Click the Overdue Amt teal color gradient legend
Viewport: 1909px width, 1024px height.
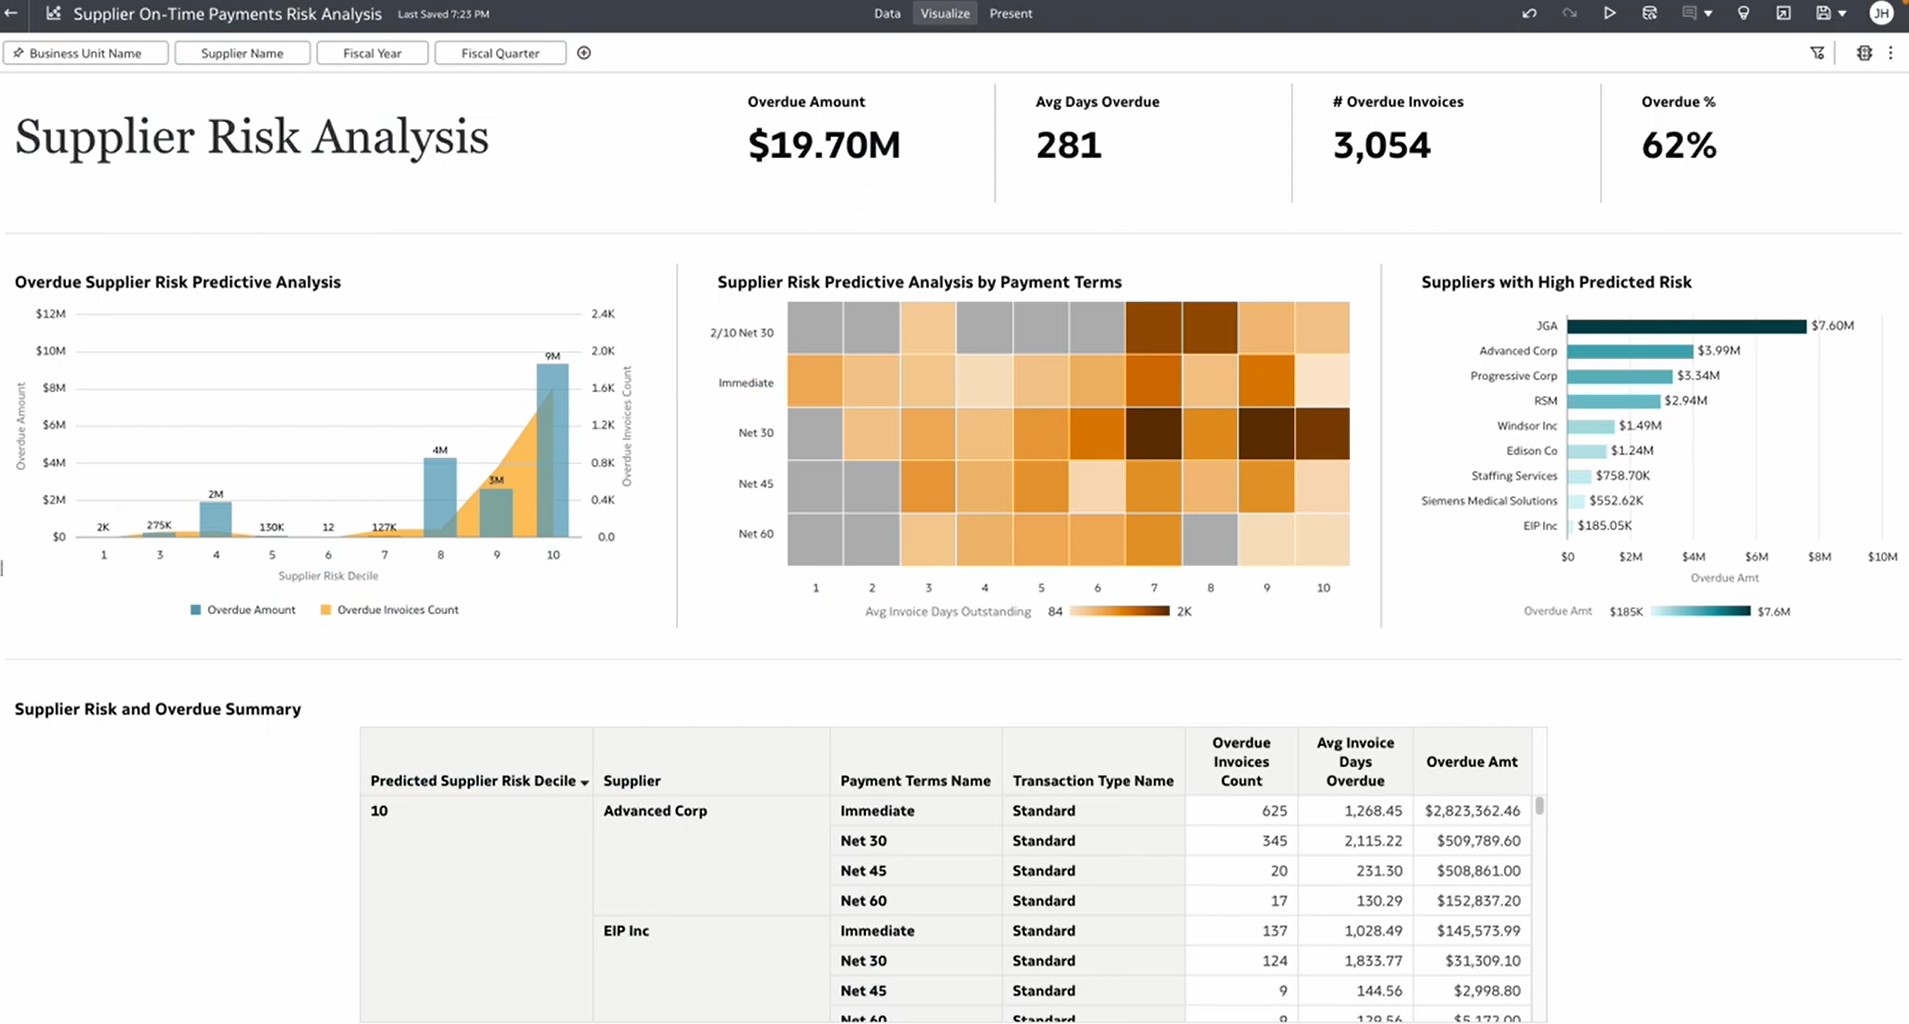click(1700, 611)
